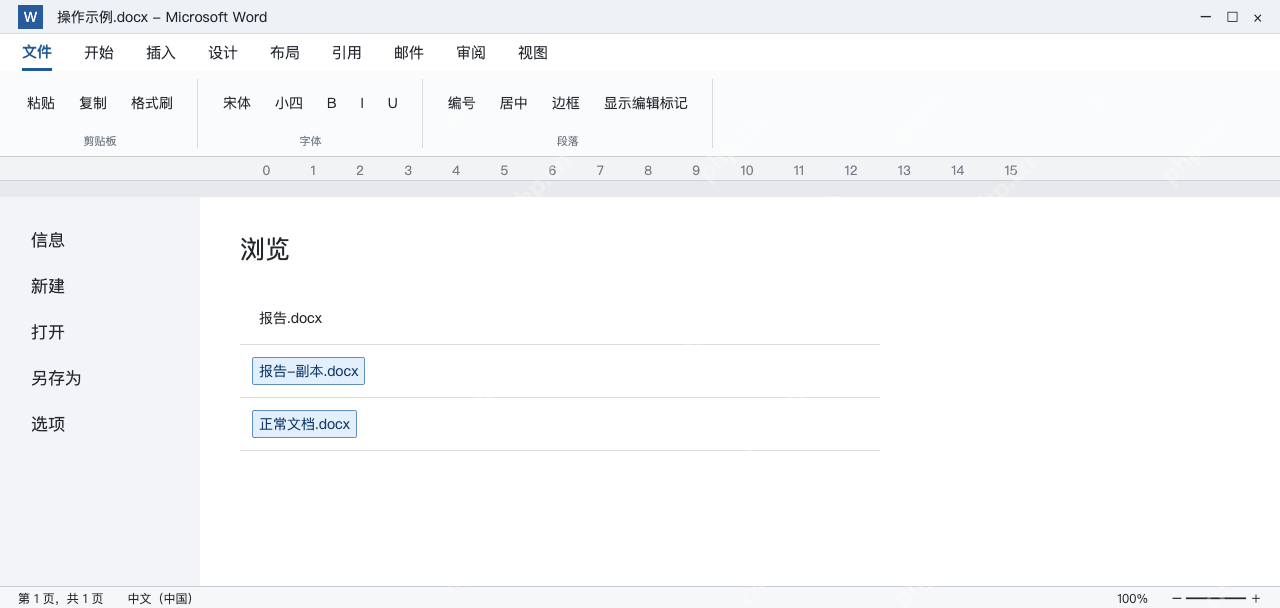Select the file 正常文档.docx
The width and height of the screenshot is (1280, 608).
pyautogui.click(x=304, y=424)
